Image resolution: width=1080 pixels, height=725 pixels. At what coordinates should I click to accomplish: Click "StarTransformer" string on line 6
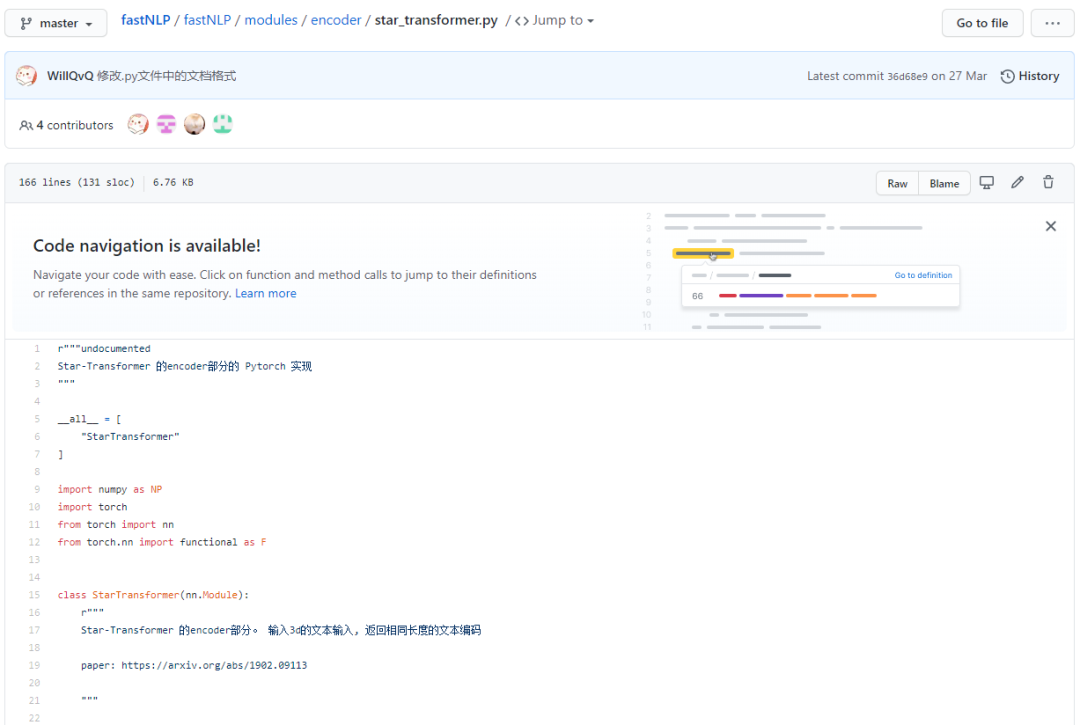tap(130, 437)
